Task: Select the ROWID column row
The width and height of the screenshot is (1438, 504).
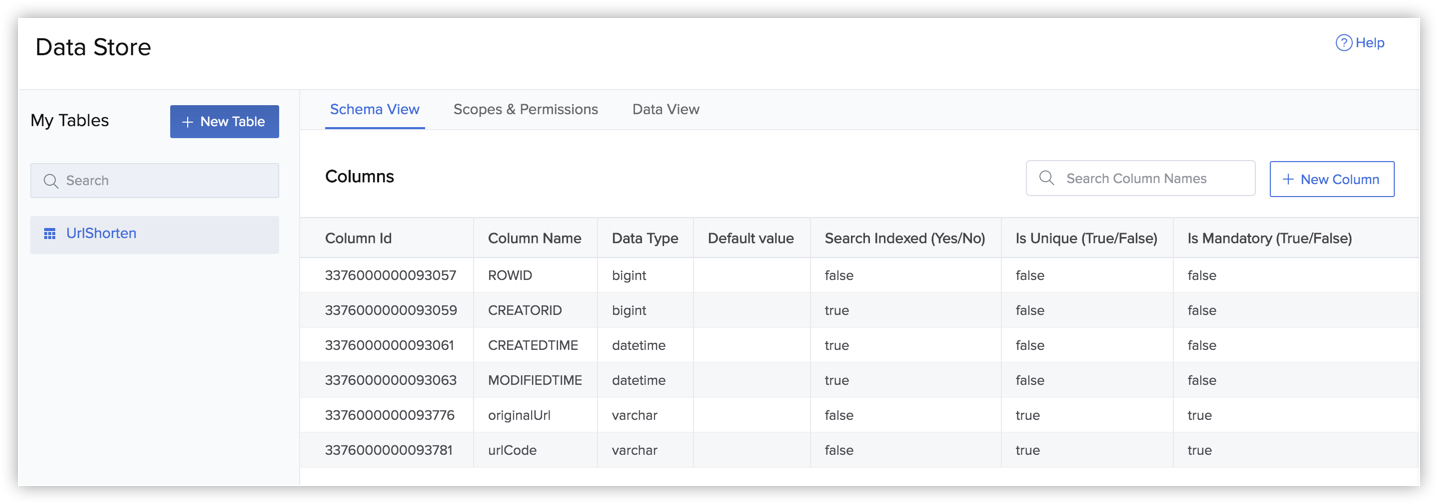Action: [510, 275]
